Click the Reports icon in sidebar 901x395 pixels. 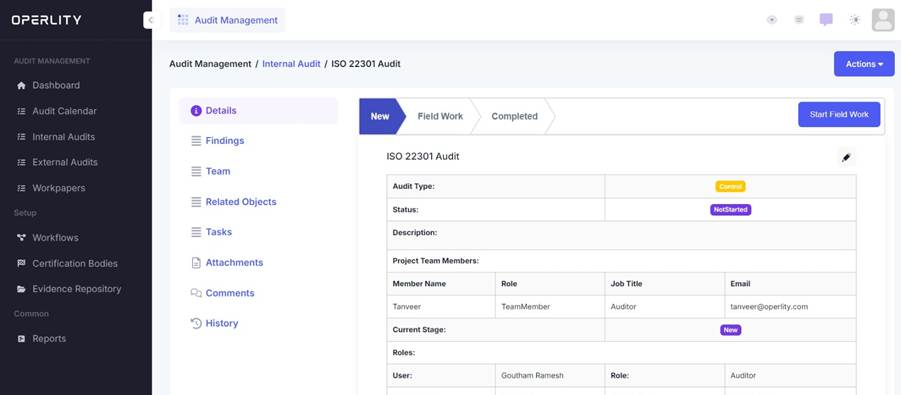coord(21,339)
